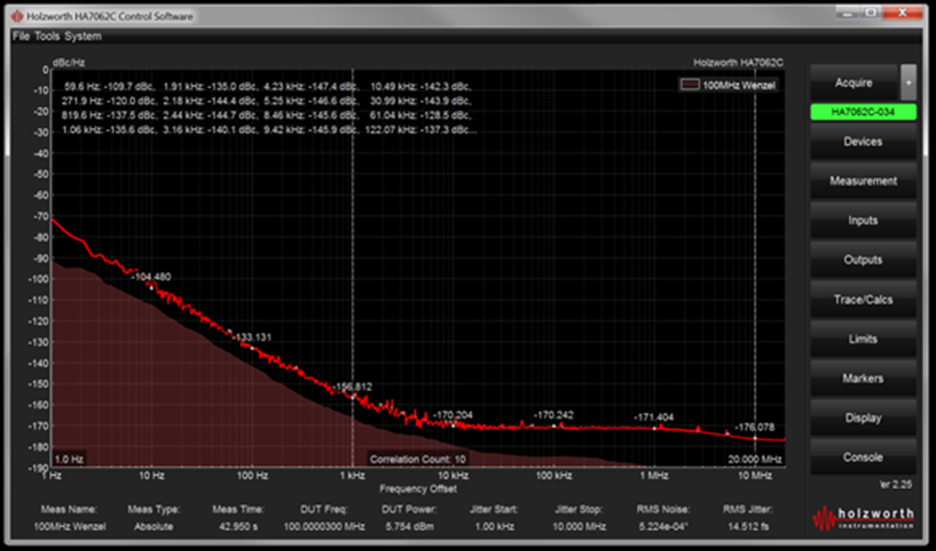The image size is (936, 551).
Task: Open the Markers panel
Action: point(862,379)
